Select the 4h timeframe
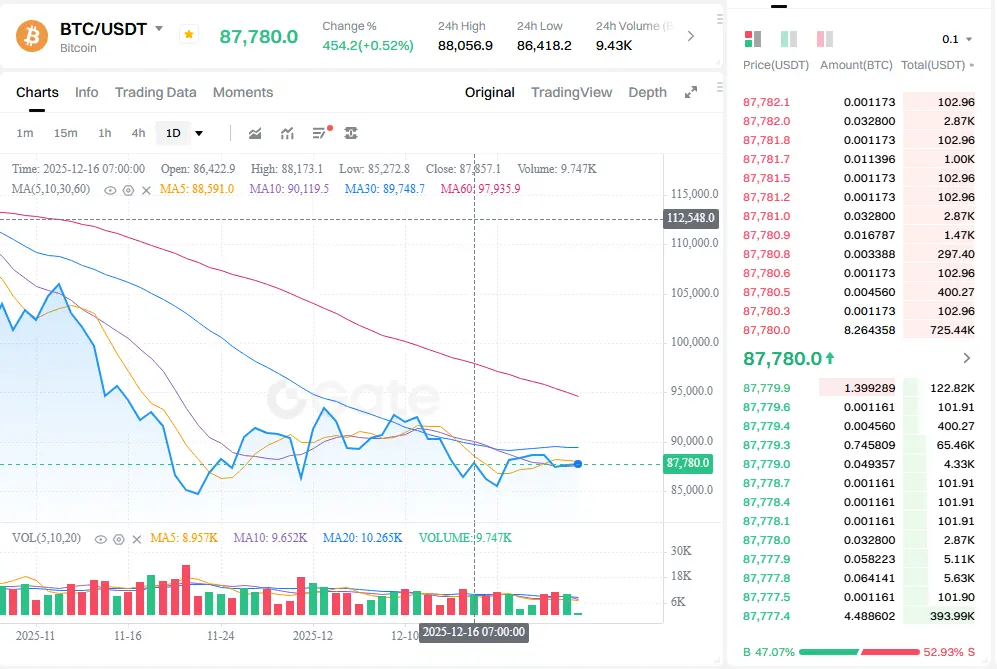 (138, 133)
